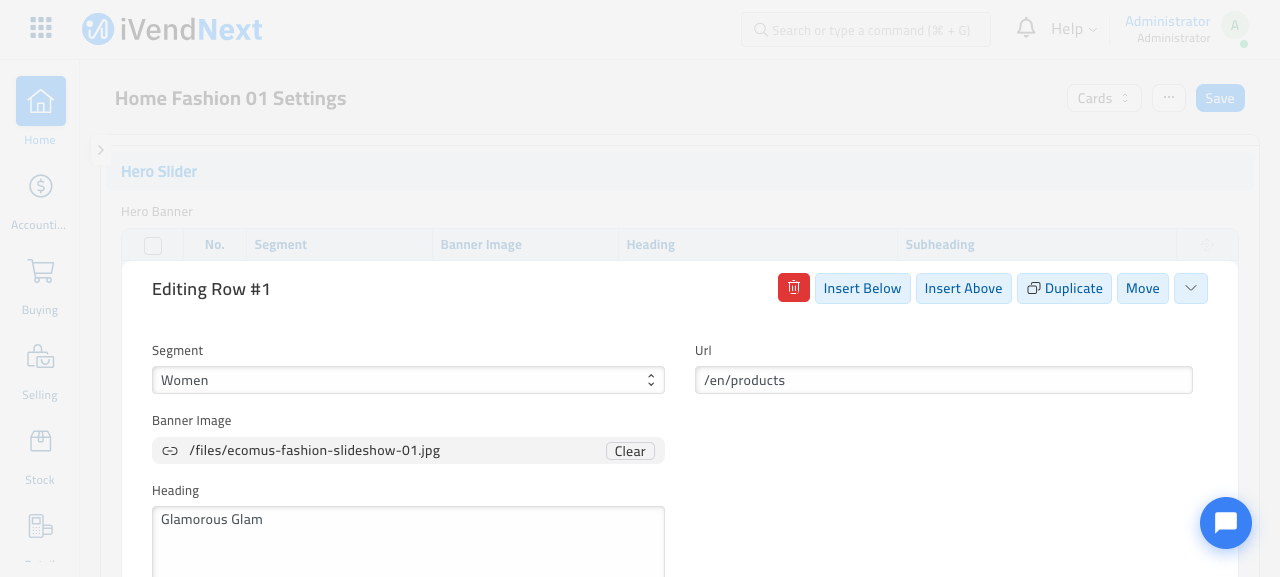
Task: Open the Accounting module icon
Action: click(41, 186)
